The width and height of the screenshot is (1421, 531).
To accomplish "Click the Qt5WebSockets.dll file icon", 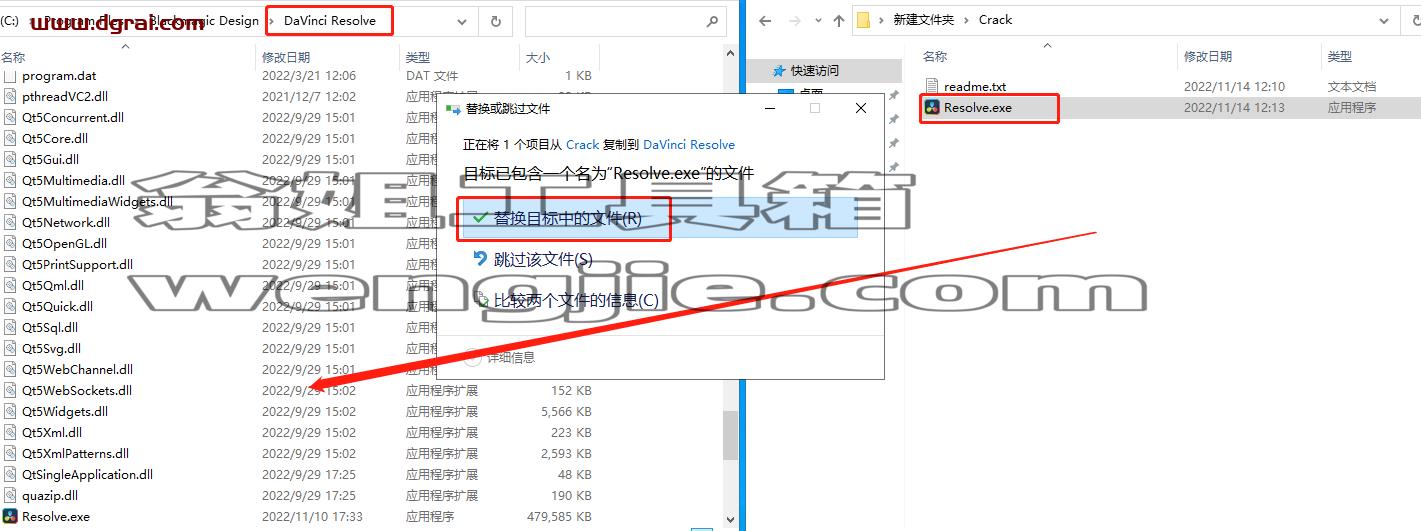I will point(10,391).
